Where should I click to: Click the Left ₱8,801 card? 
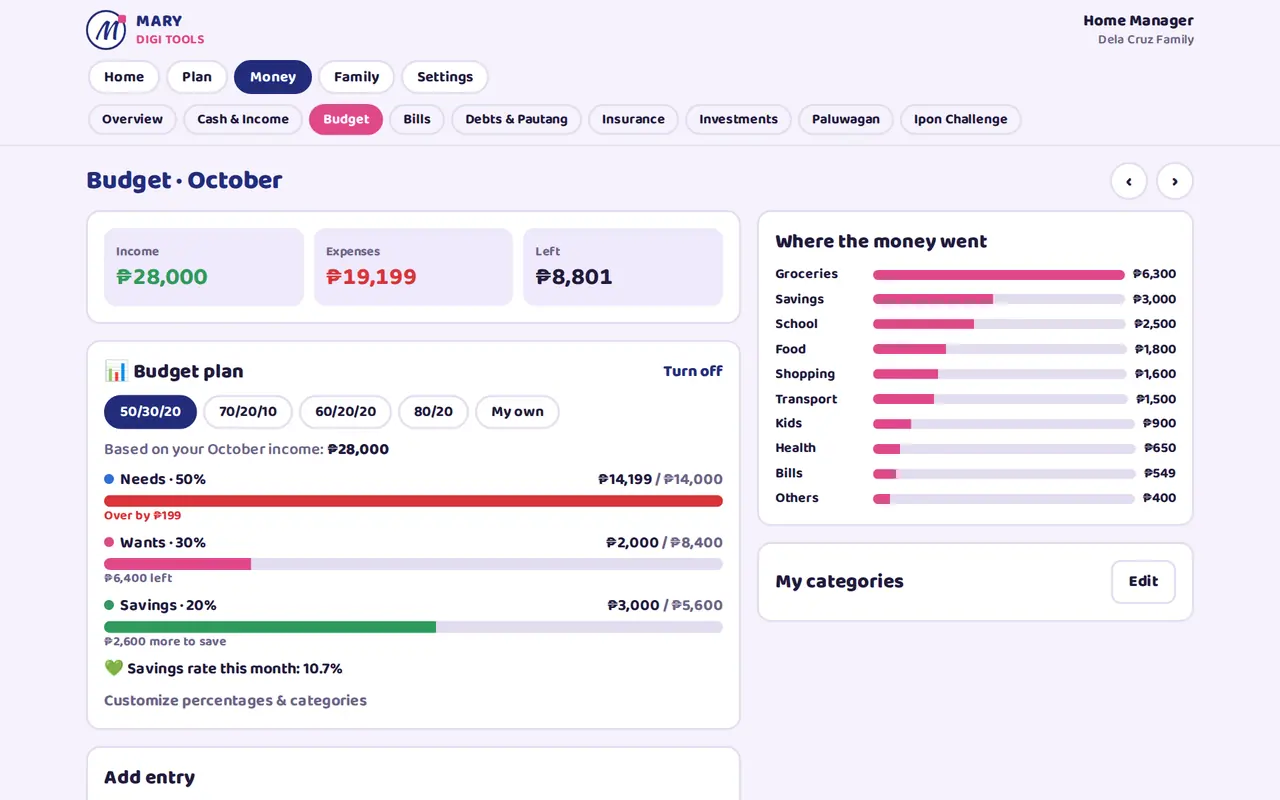pyautogui.click(x=623, y=267)
